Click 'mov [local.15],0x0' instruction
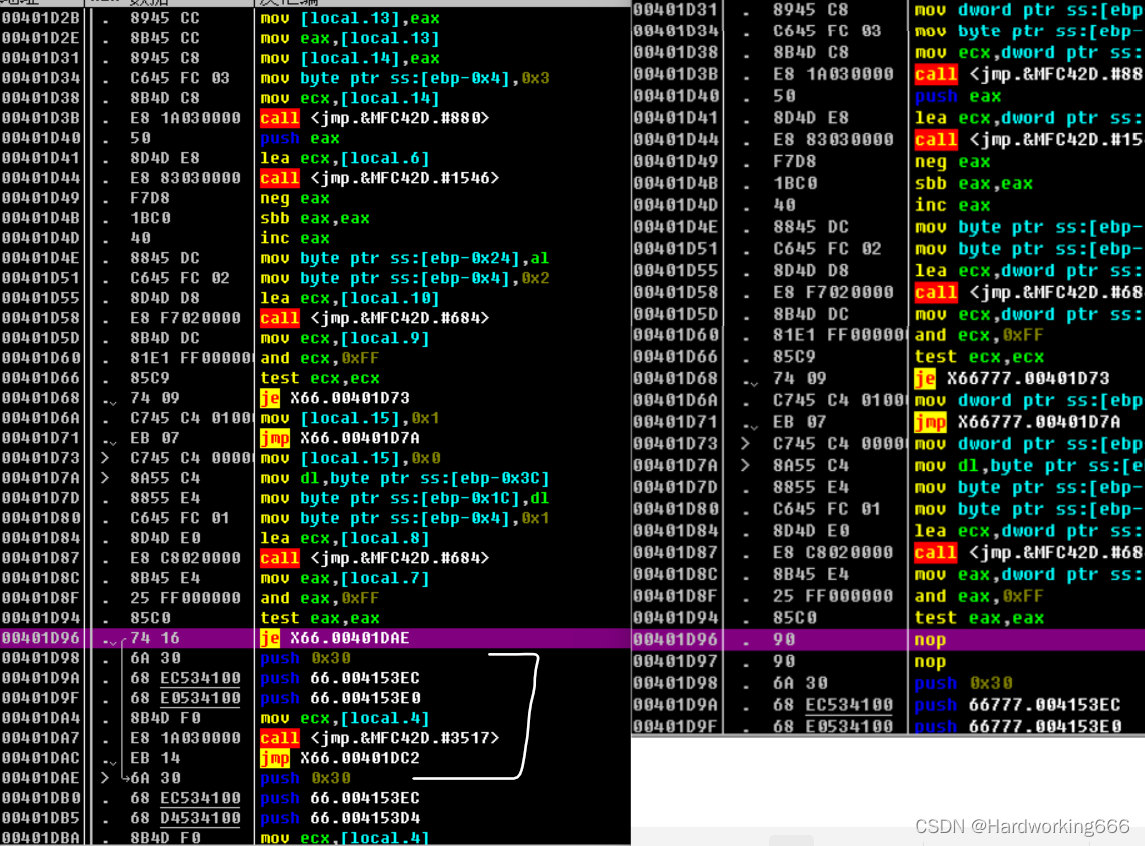The width and height of the screenshot is (1145, 846). (350, 458)
